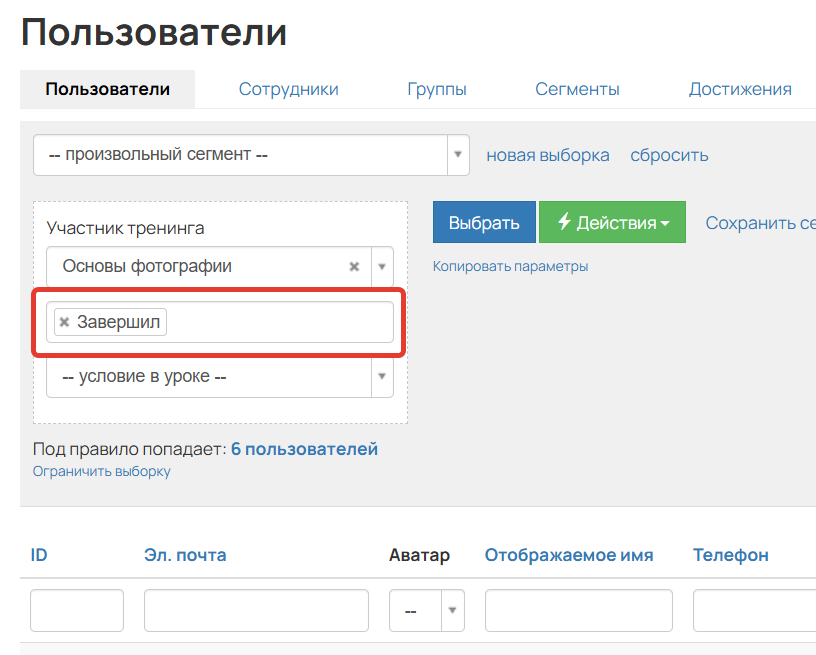Click the "сбросить" link
816x655 pixels.
coord(669,155)
